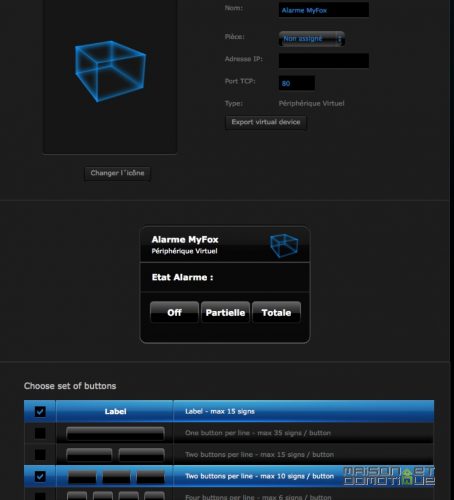Click the large blue cube device icon
This screenshot has width=454, height=500.
(x=110, y=71)
